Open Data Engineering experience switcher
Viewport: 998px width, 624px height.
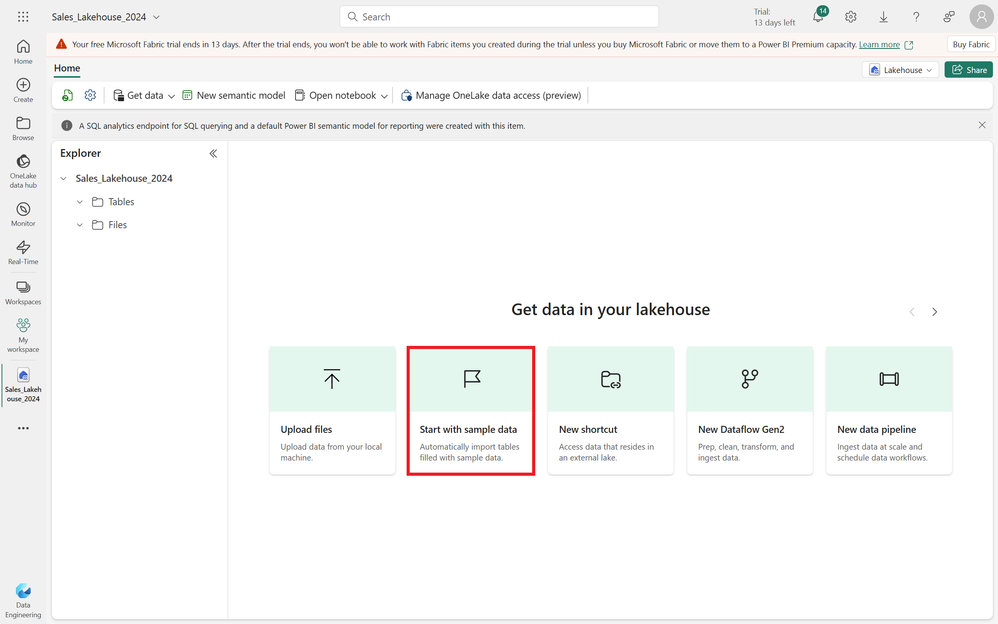tap(23, 600)
